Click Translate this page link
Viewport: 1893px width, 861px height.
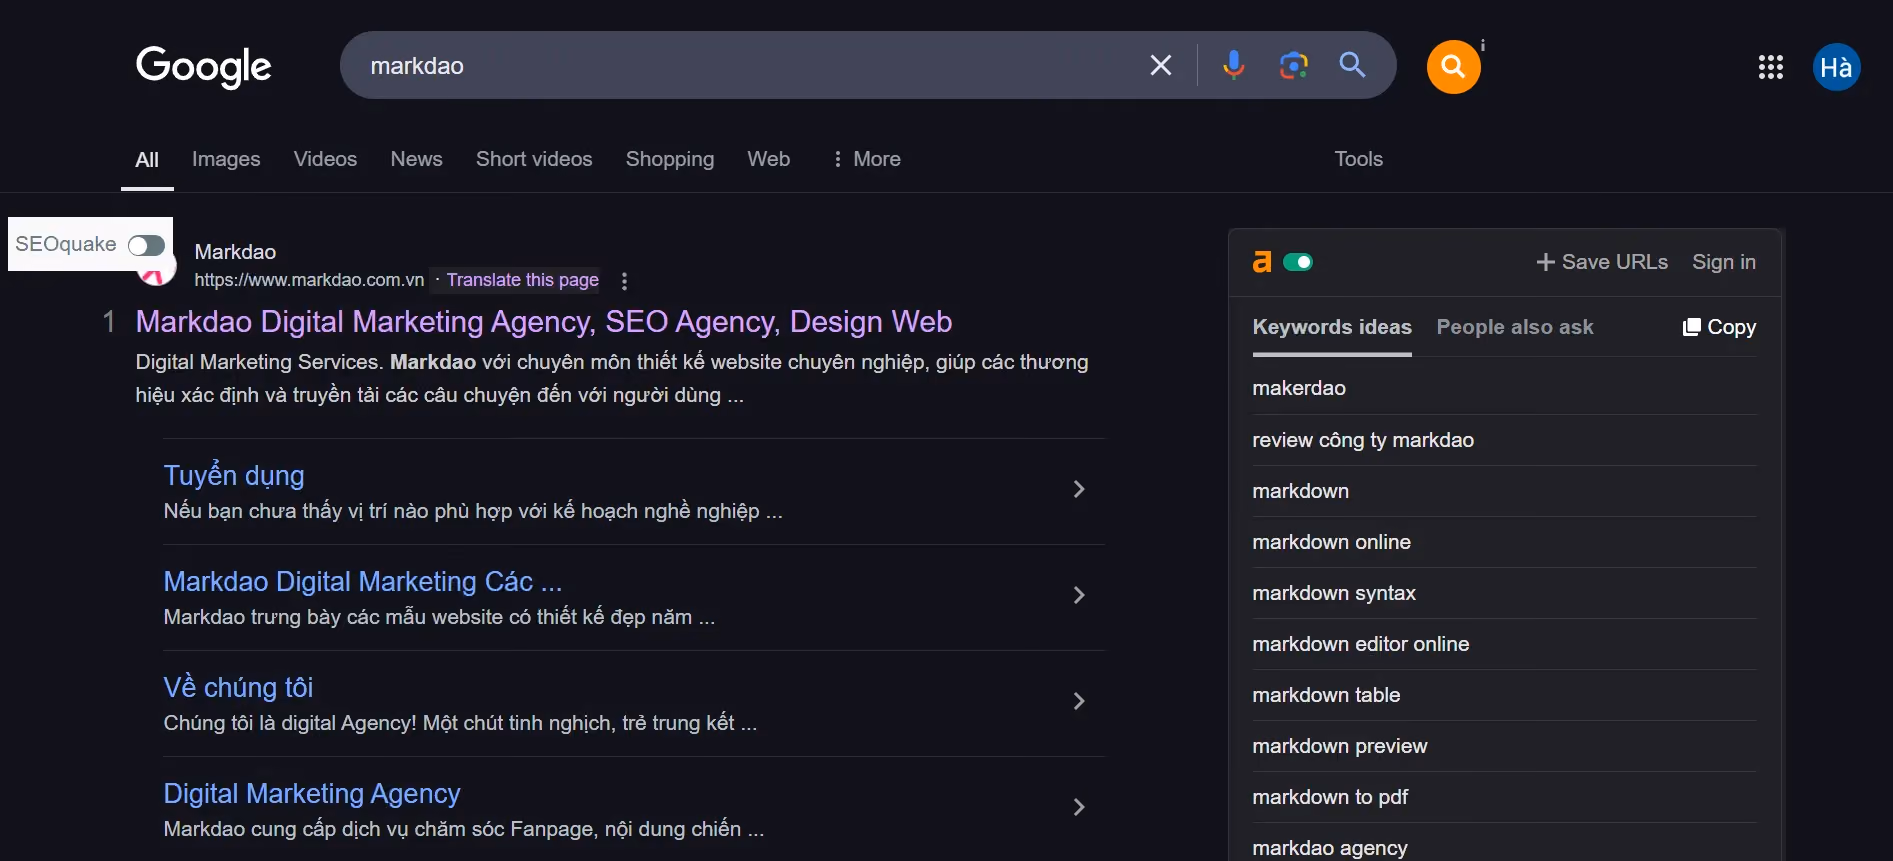(x=523, y=280)
